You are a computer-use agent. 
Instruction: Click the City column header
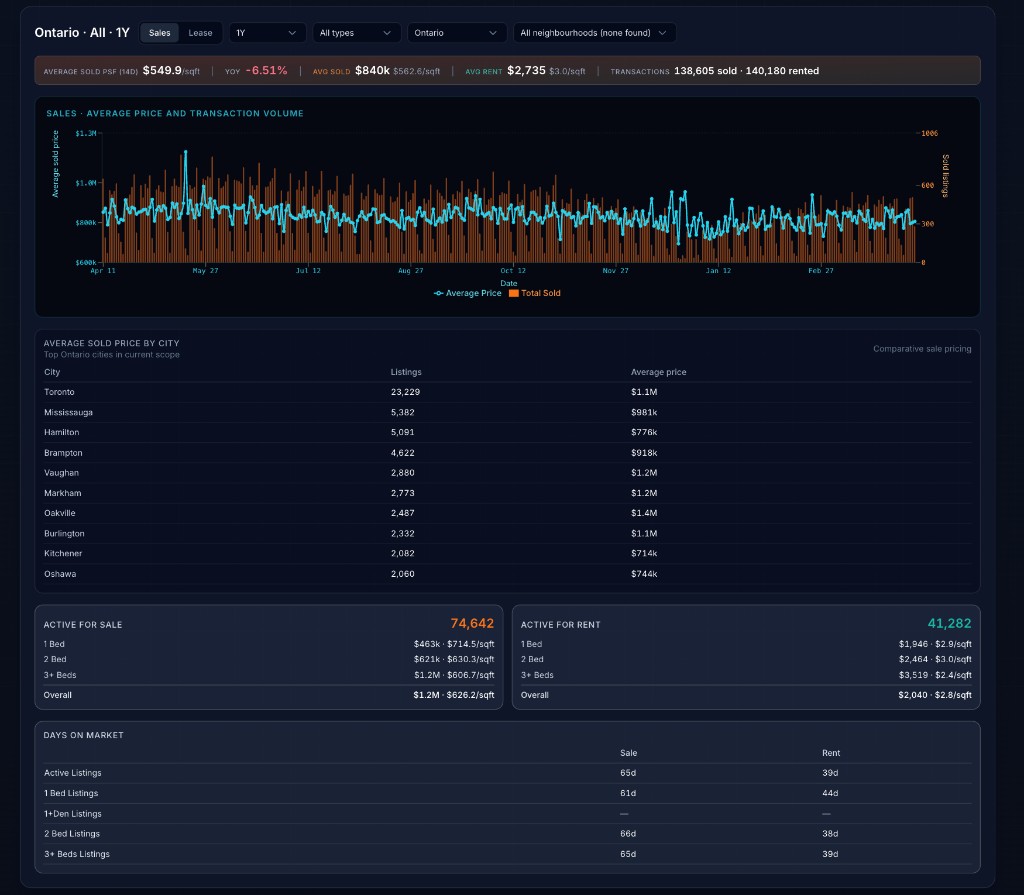[52, 372]
